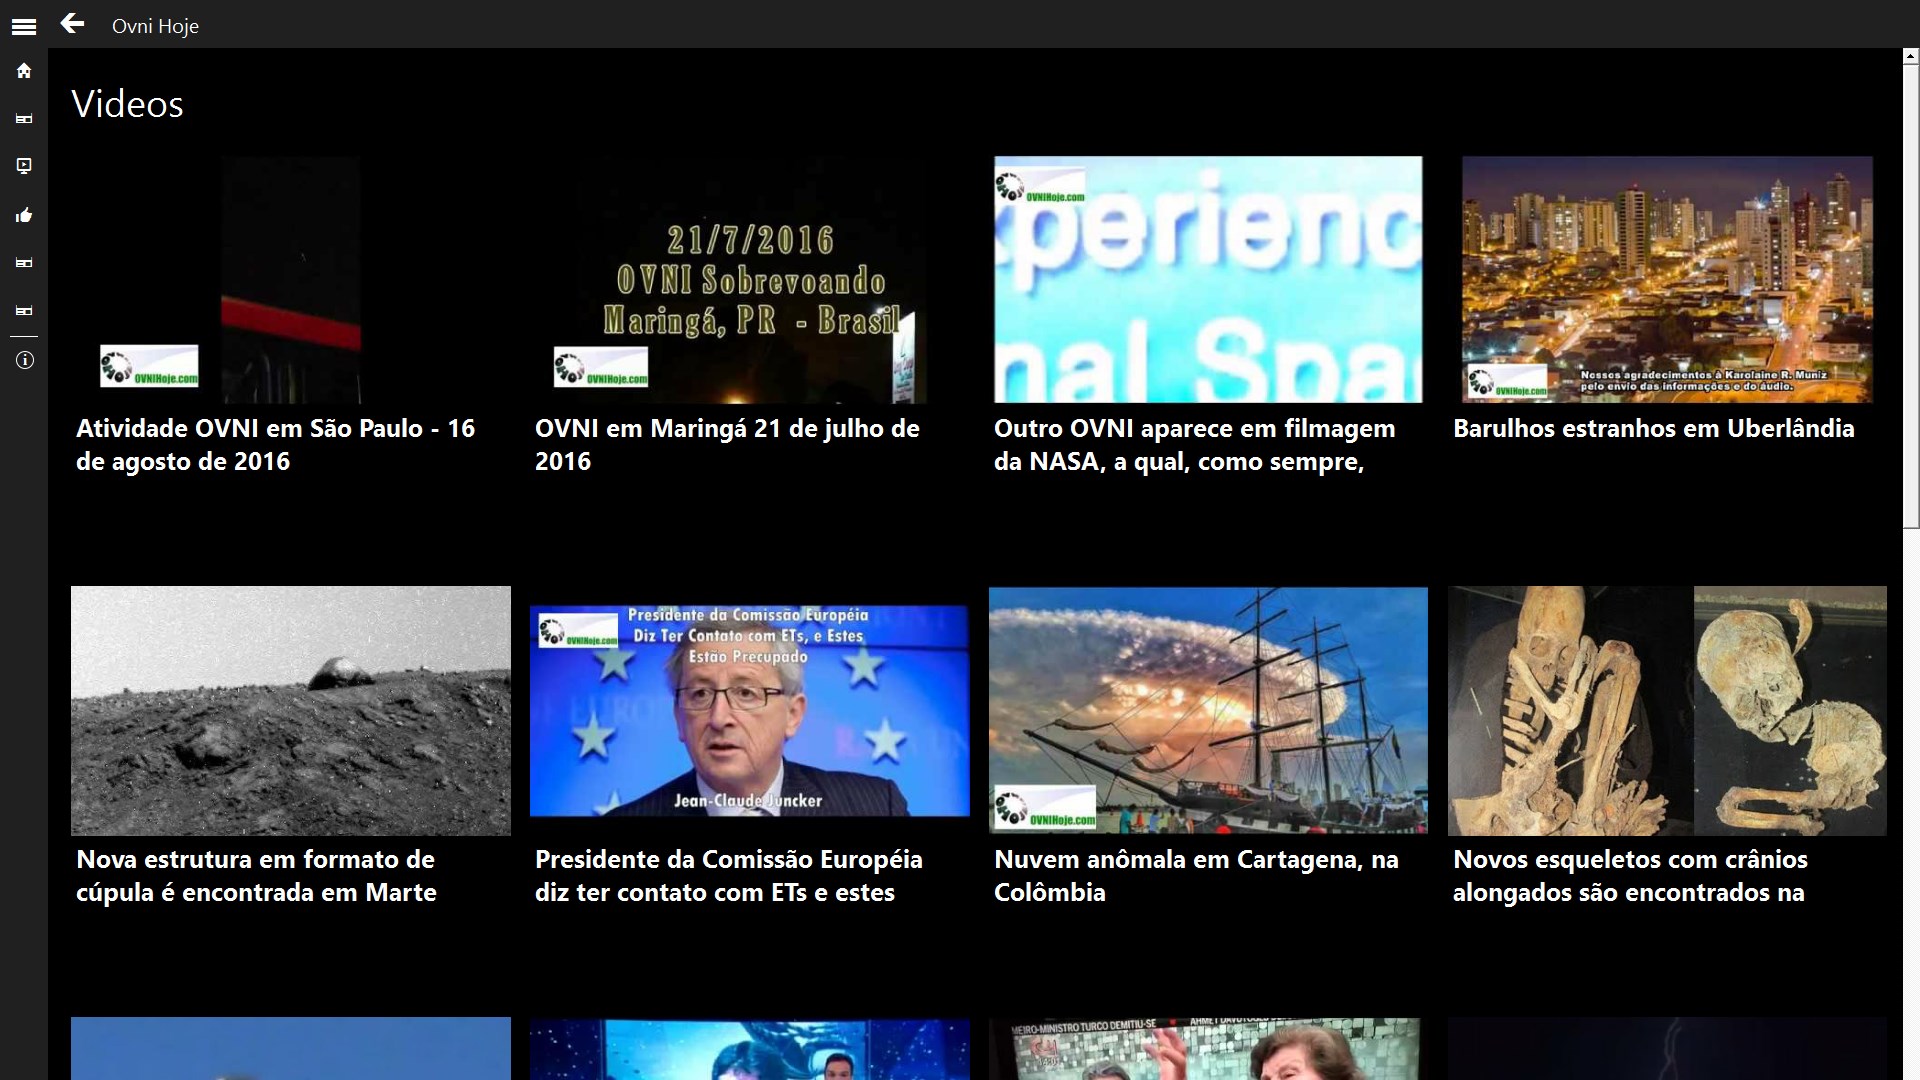This screenshot has width=1920, height=1080.
Task: Go to Home in the sidebar
Action: pos(24,71)
